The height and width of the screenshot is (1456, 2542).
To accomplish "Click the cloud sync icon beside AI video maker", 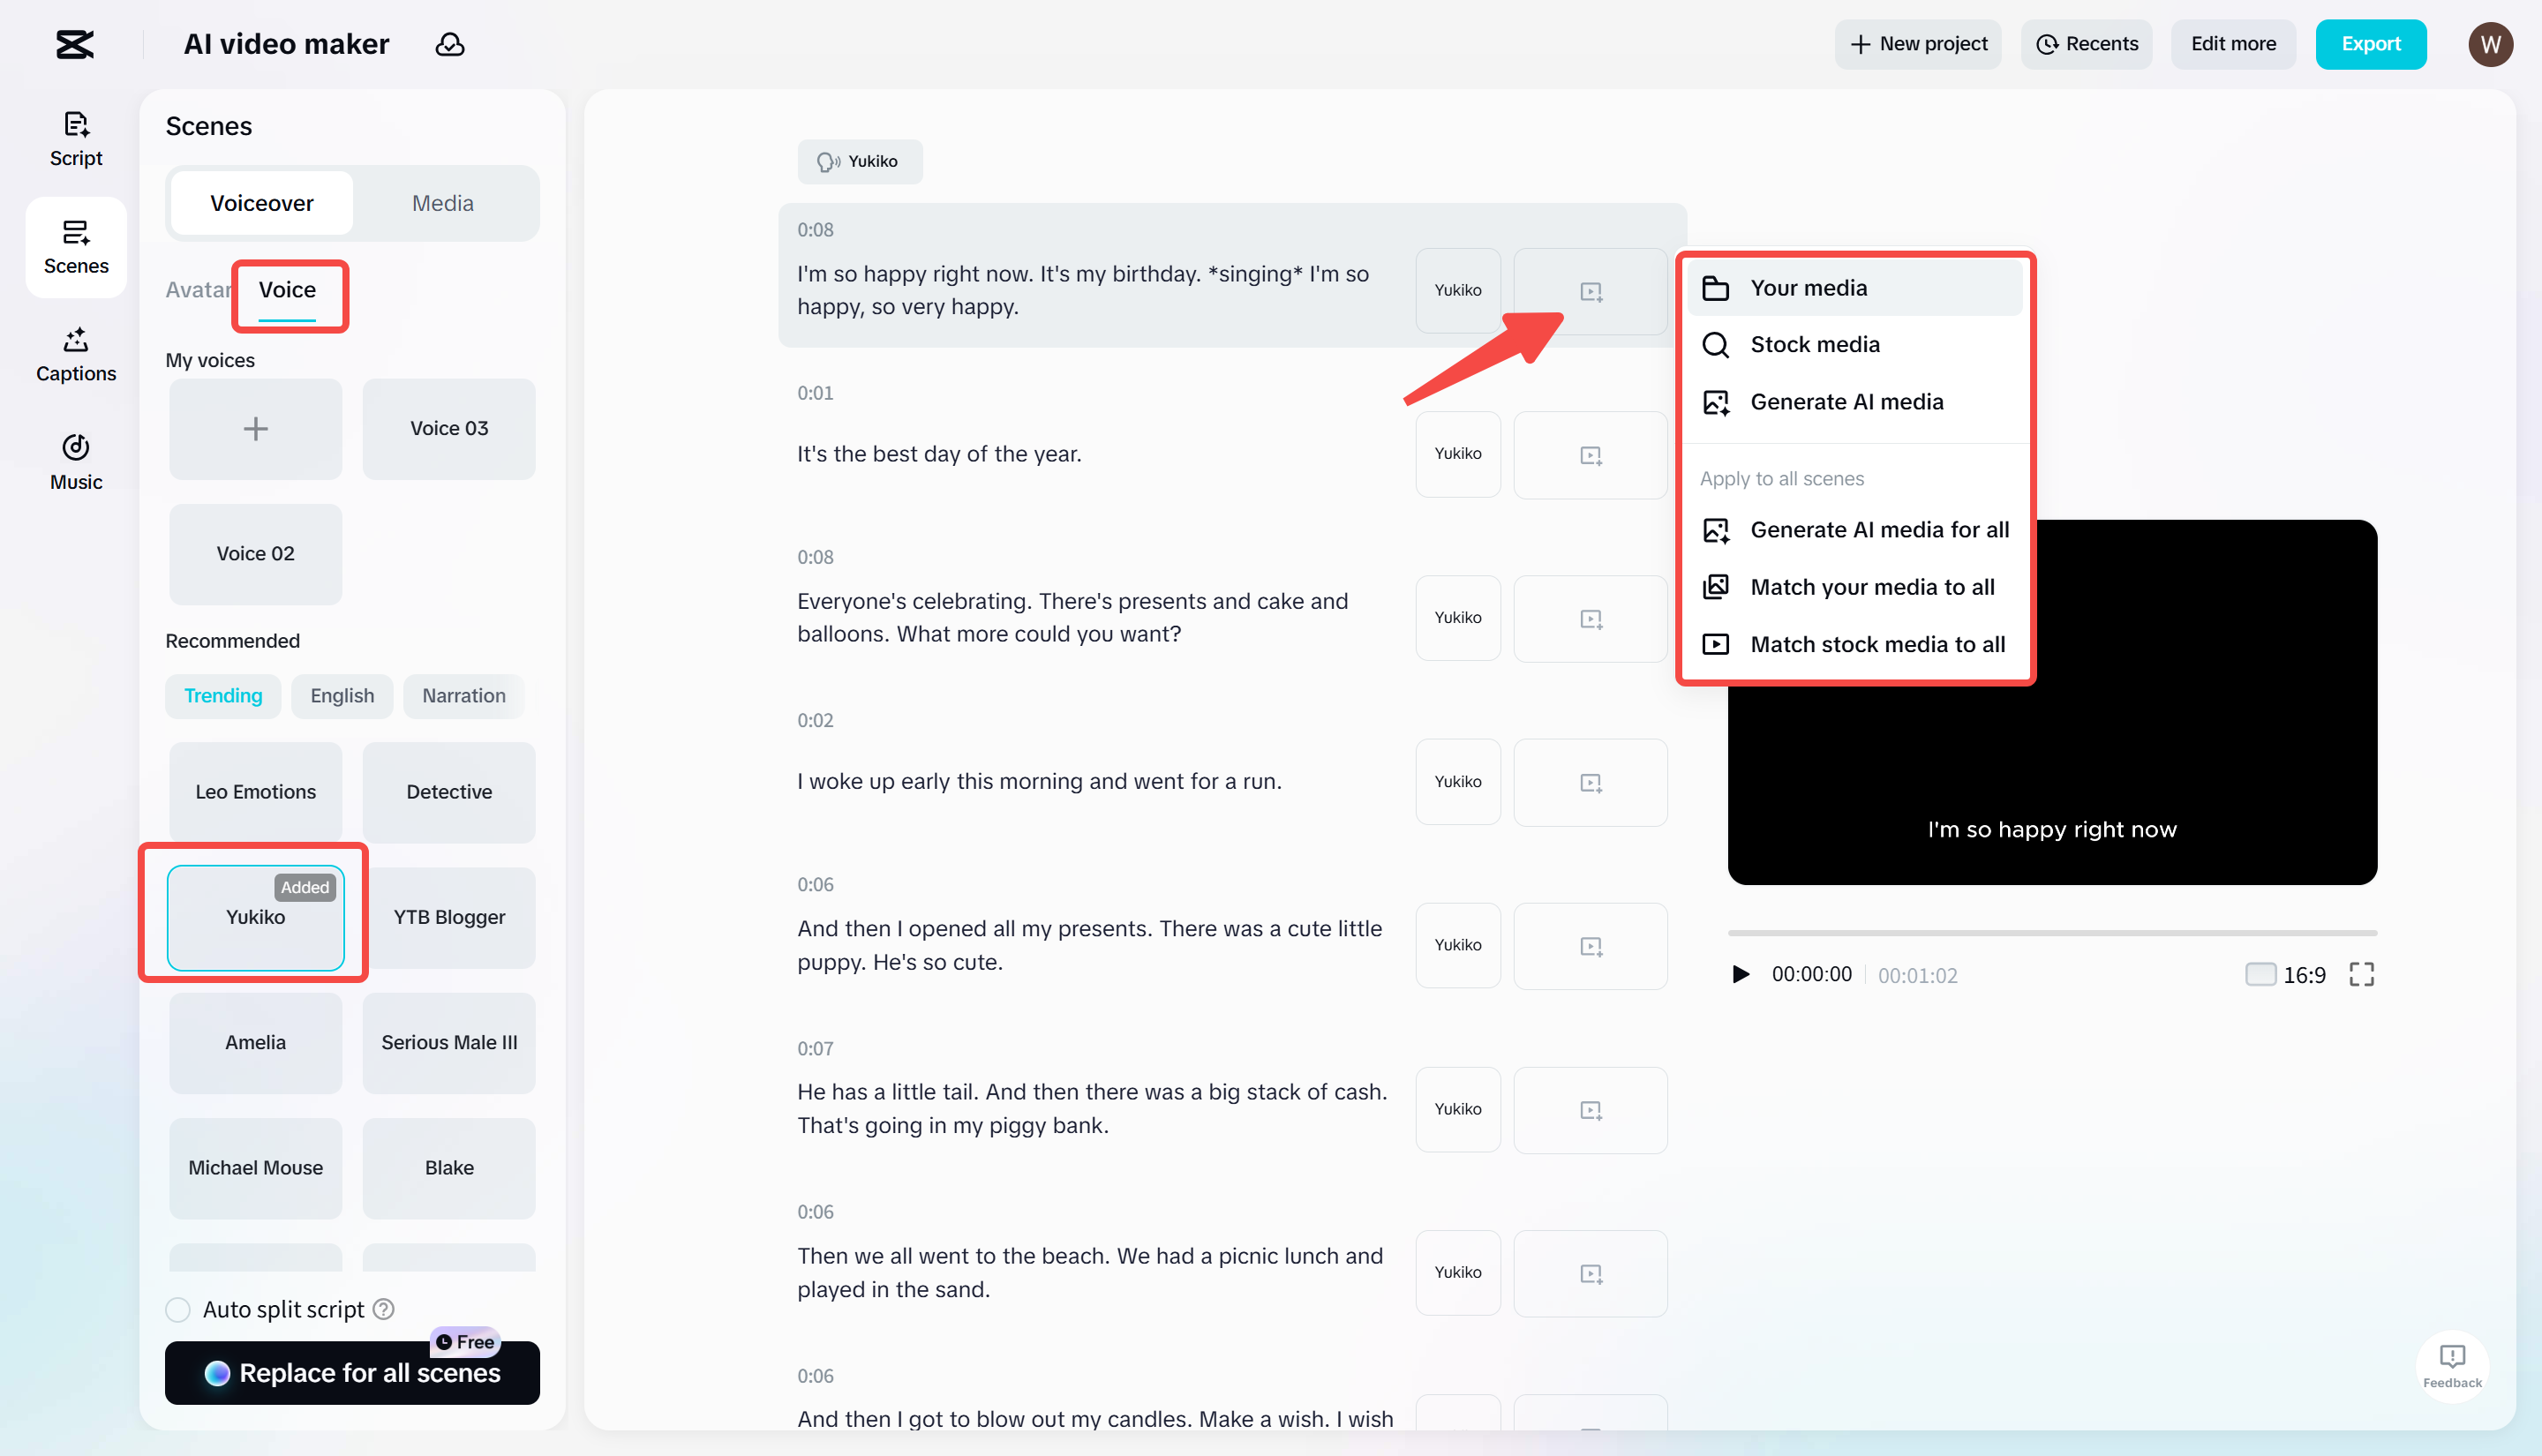I will coord(451,44).
